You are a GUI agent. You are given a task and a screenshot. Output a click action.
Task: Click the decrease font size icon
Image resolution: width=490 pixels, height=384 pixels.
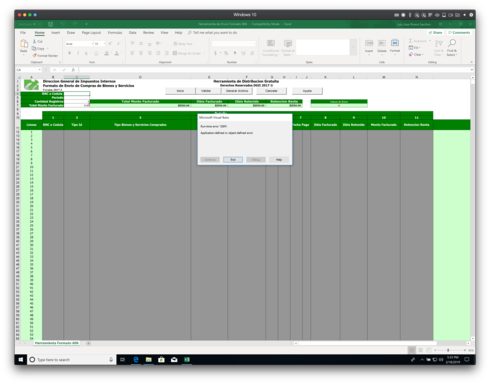[x=118, y=44]
